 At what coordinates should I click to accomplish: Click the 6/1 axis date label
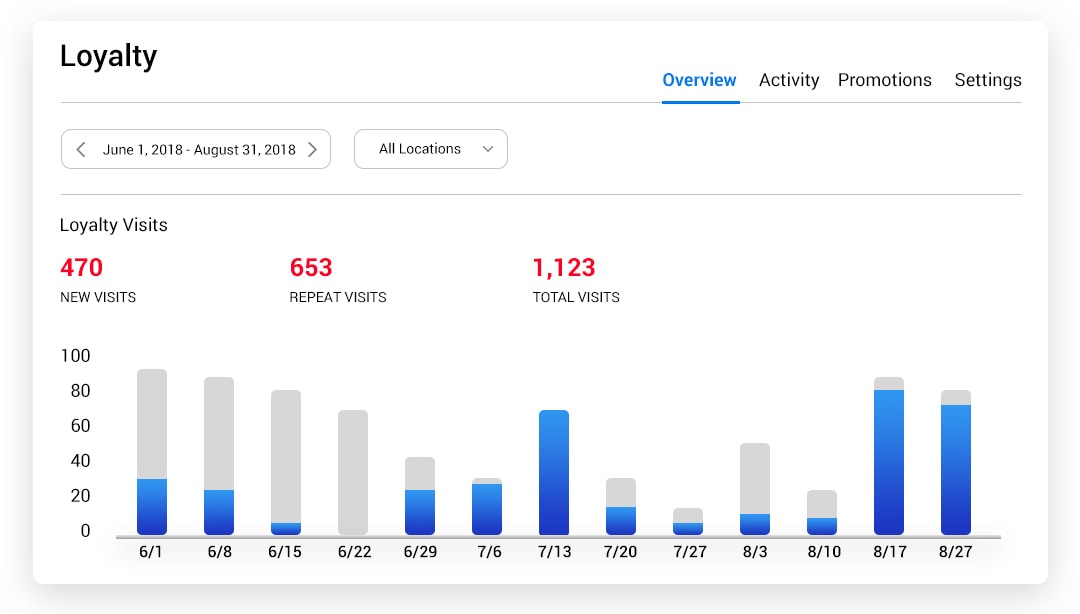[151, 552]
